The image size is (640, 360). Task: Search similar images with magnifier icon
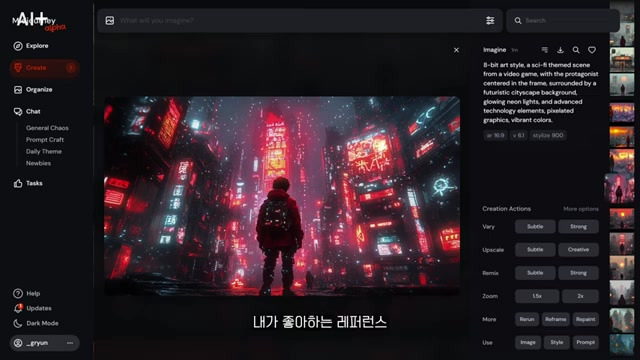click(576, 50)
